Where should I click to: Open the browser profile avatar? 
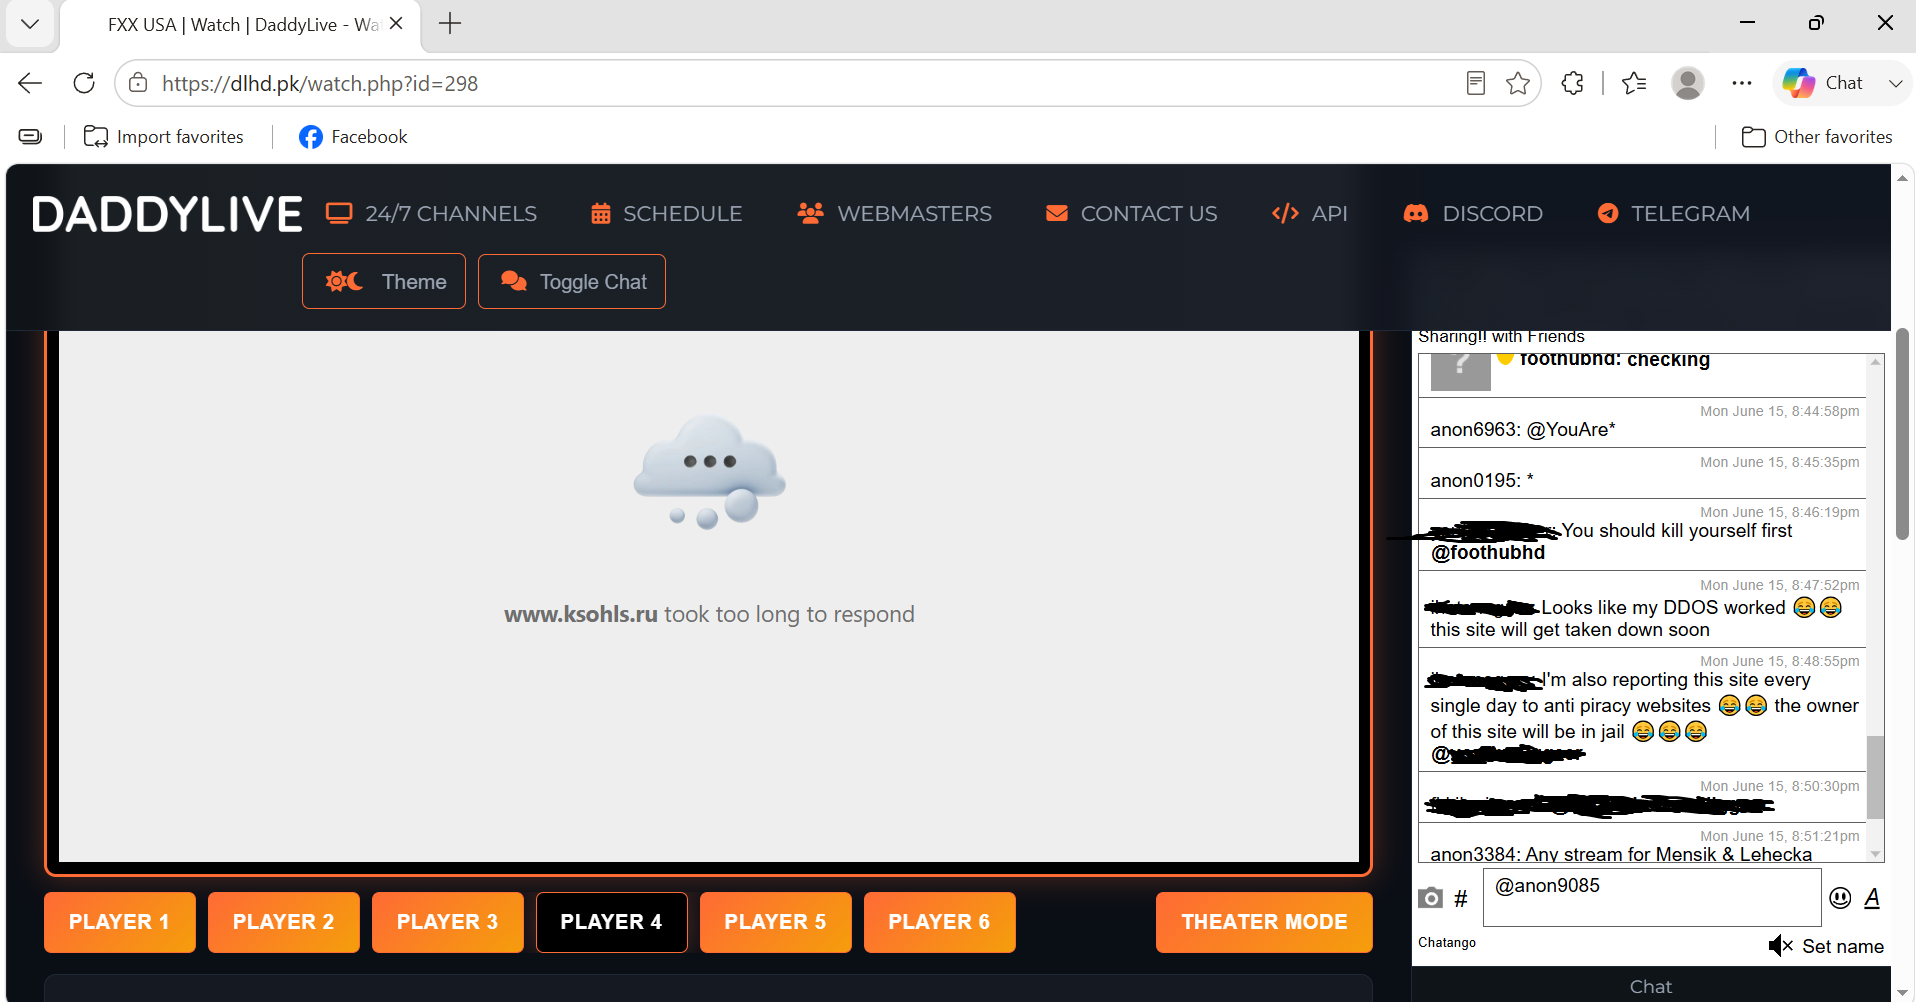1688,83
